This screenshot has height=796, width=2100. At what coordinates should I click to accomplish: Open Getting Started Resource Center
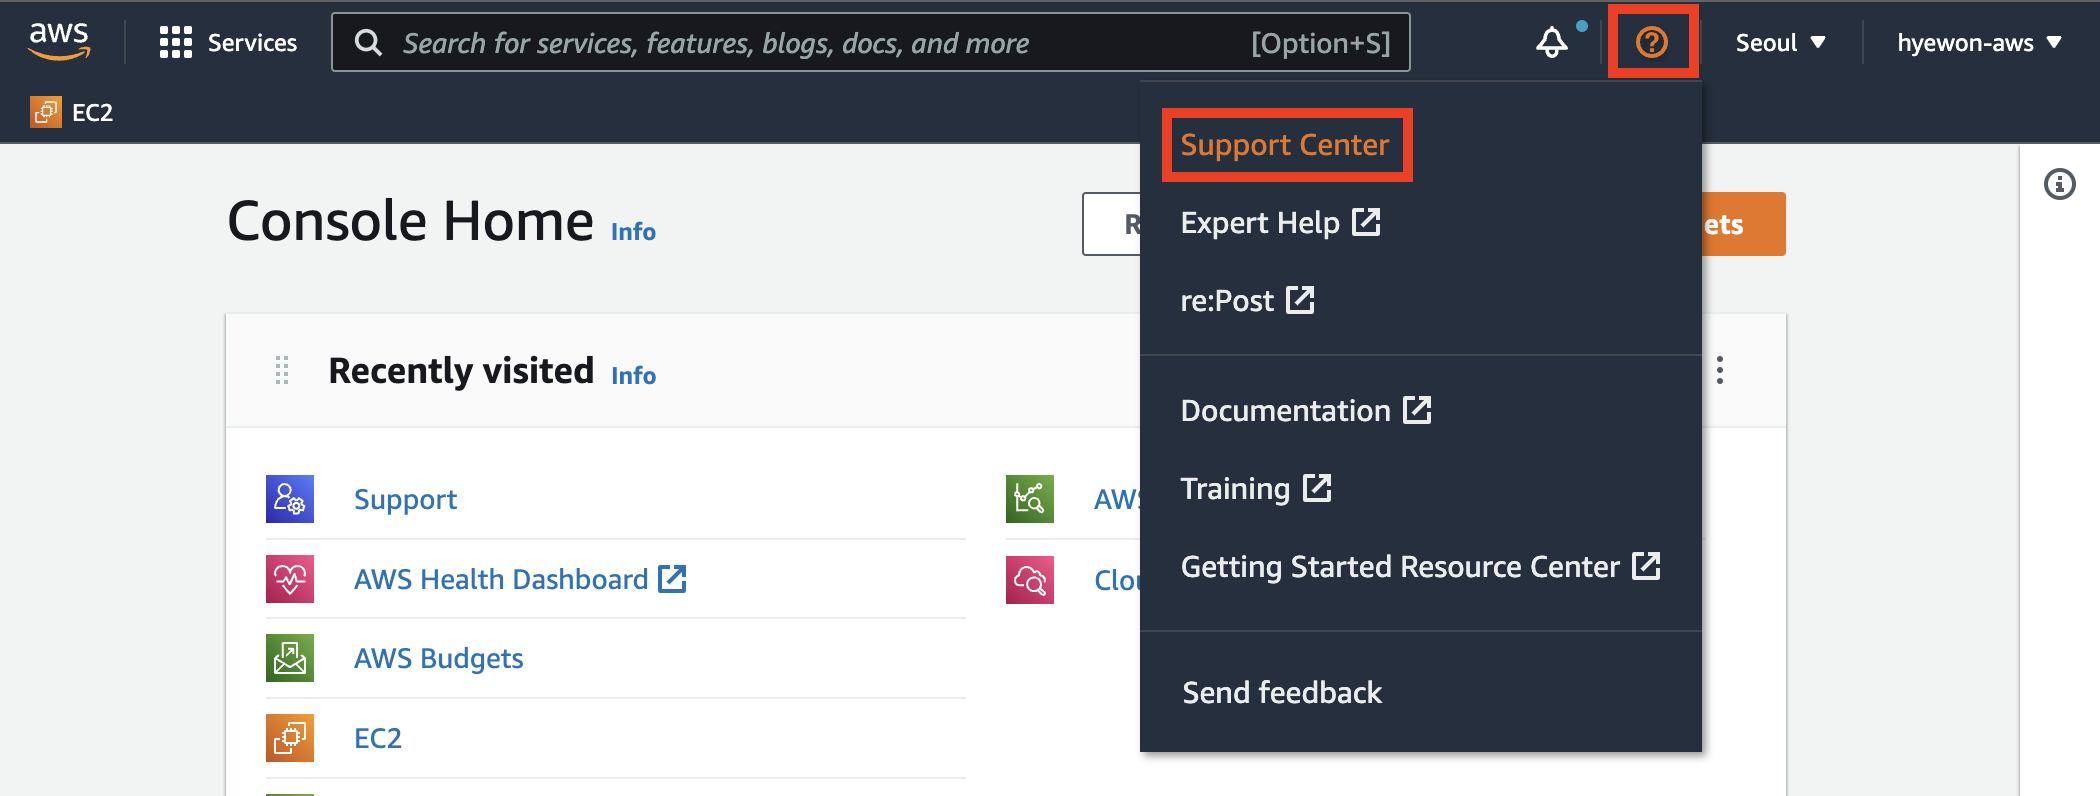tap(1420, 566)
